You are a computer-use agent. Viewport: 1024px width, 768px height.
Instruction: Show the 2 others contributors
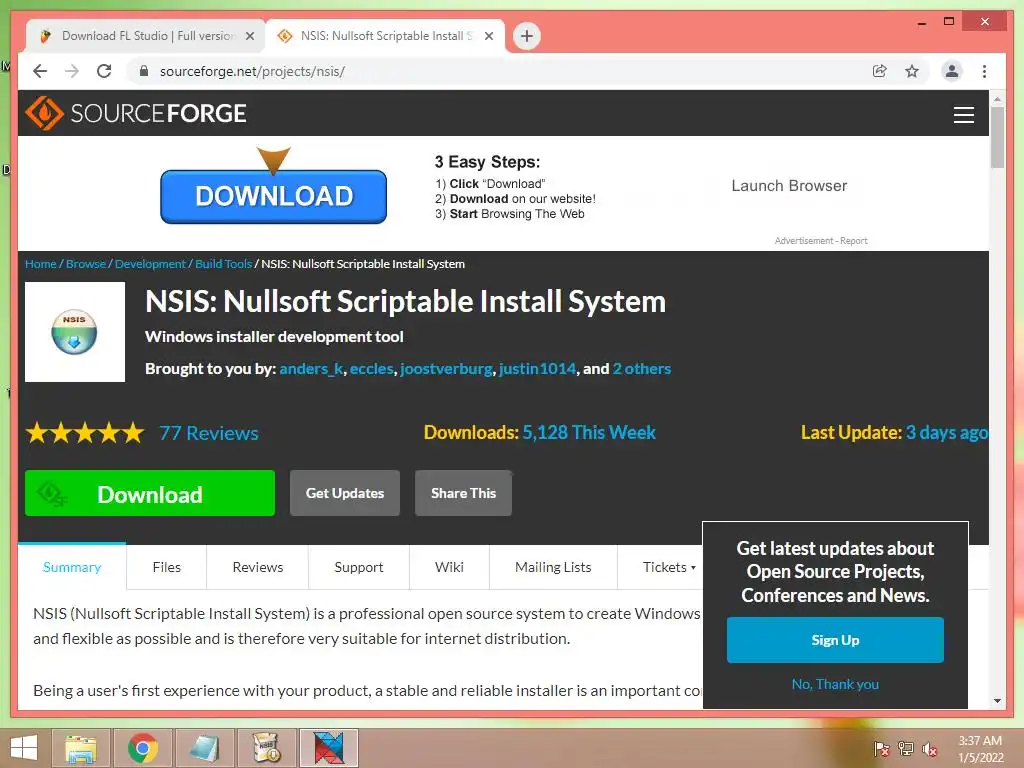click(642, 369)
